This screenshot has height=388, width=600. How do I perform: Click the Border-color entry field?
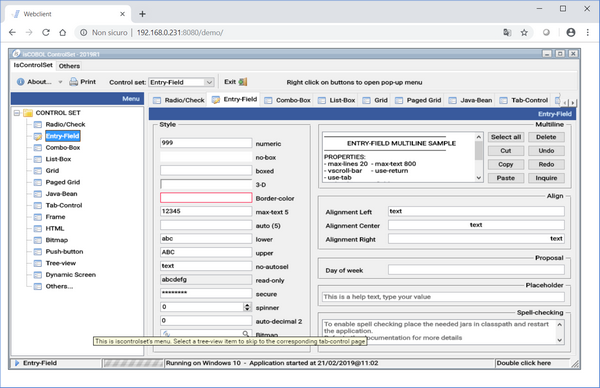[x=206, y=198]
